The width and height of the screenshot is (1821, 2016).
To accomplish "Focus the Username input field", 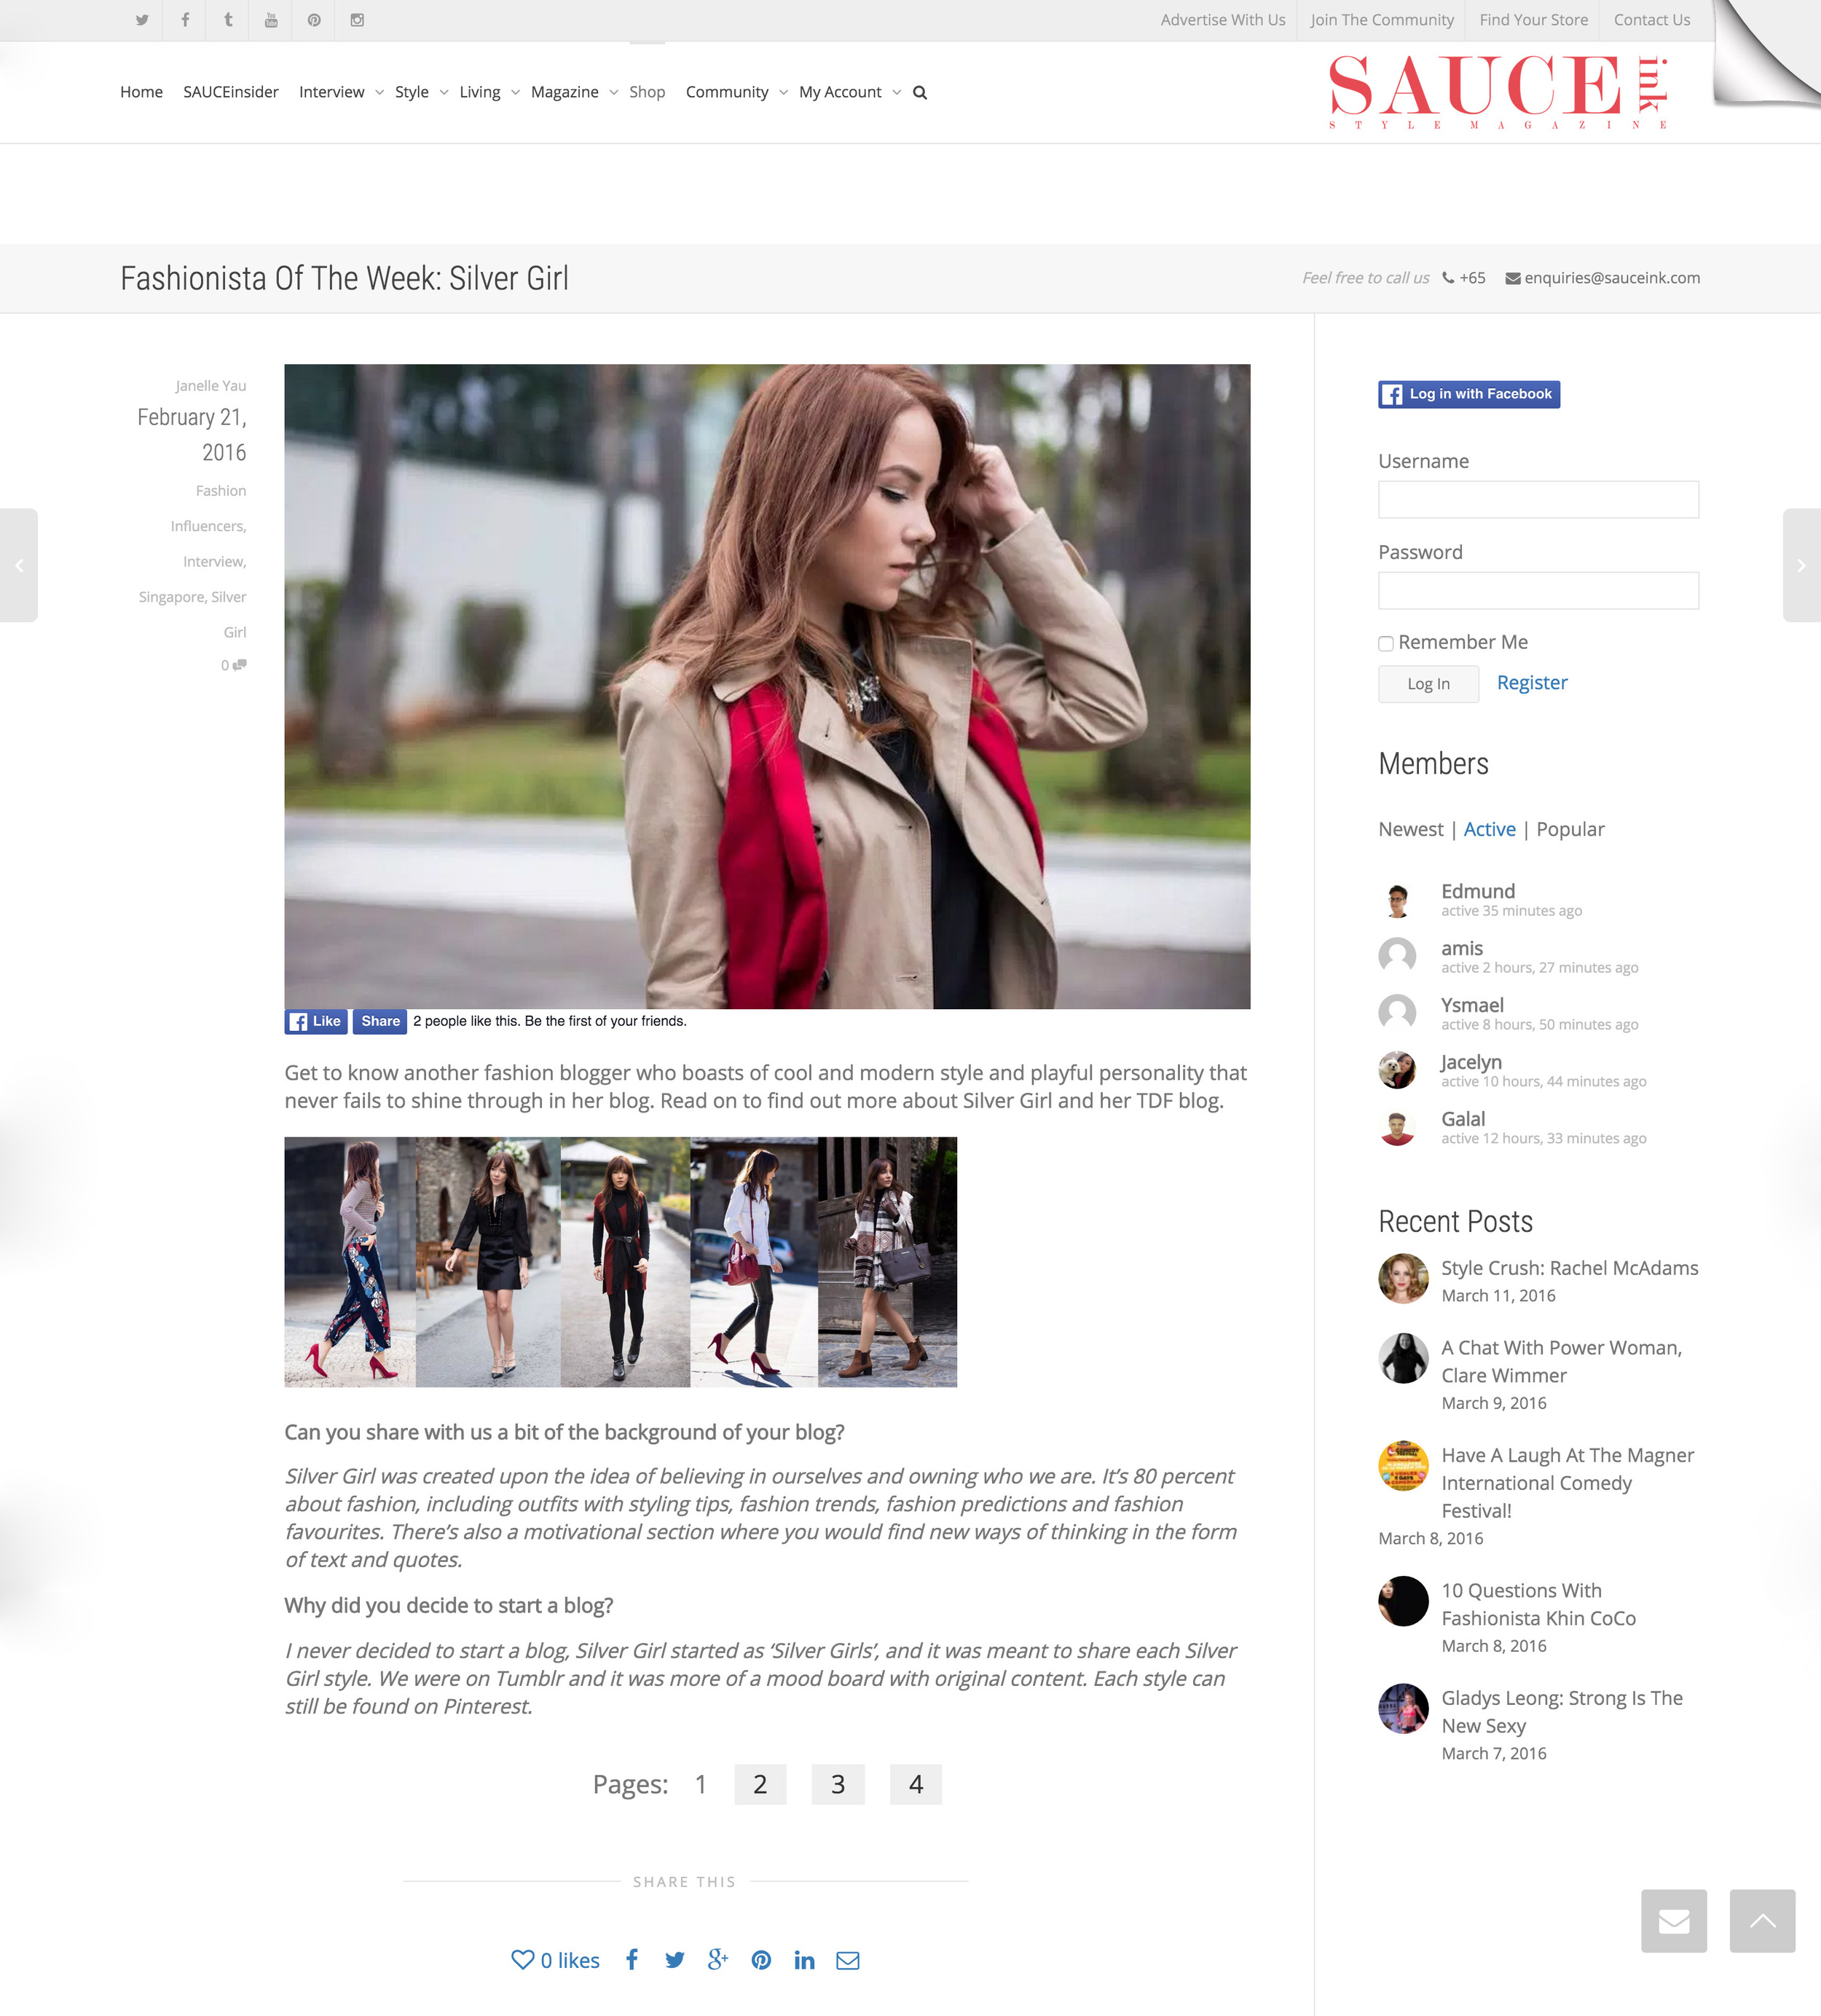I will (1538, 500).
